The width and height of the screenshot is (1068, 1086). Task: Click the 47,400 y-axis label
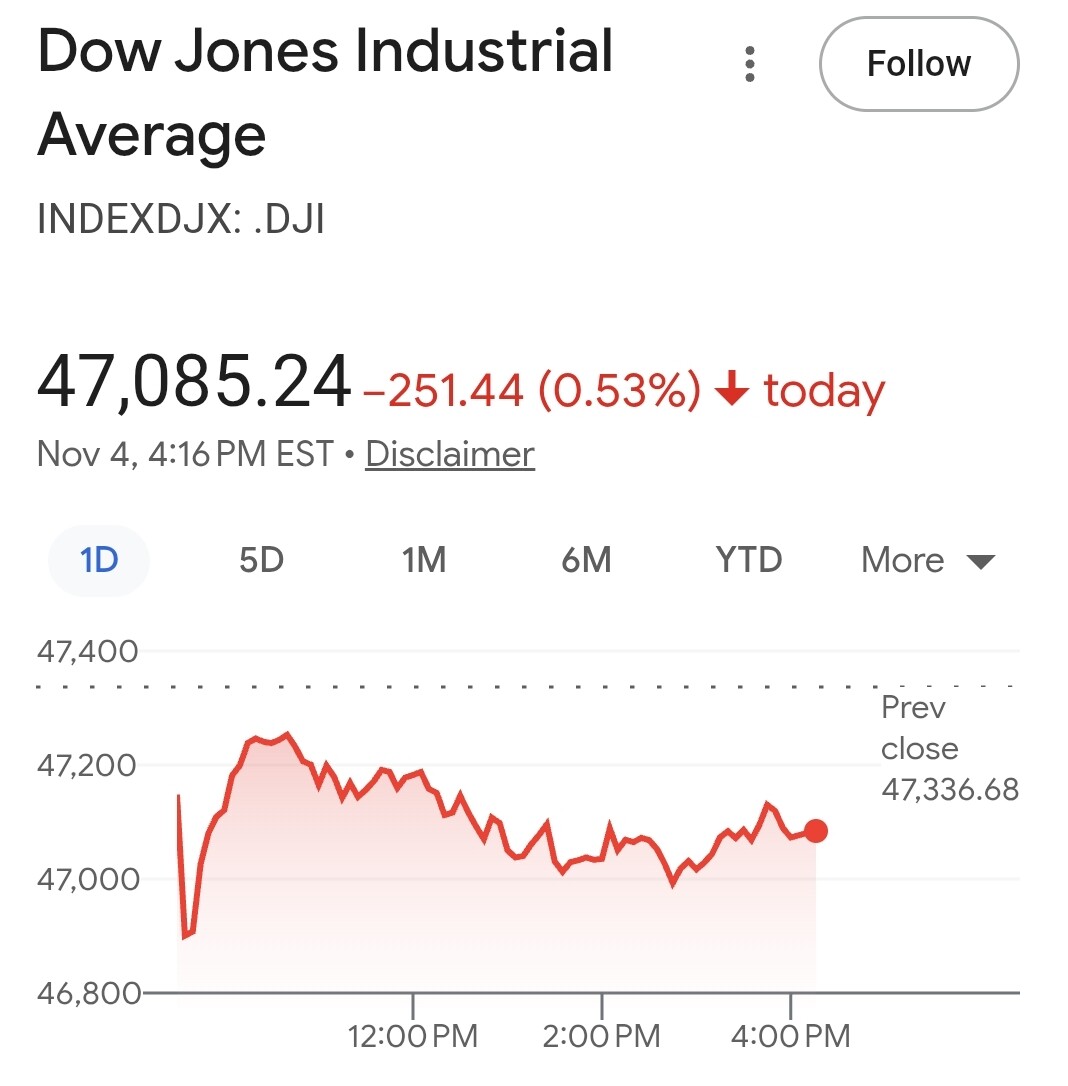click(x=88, y=652)
